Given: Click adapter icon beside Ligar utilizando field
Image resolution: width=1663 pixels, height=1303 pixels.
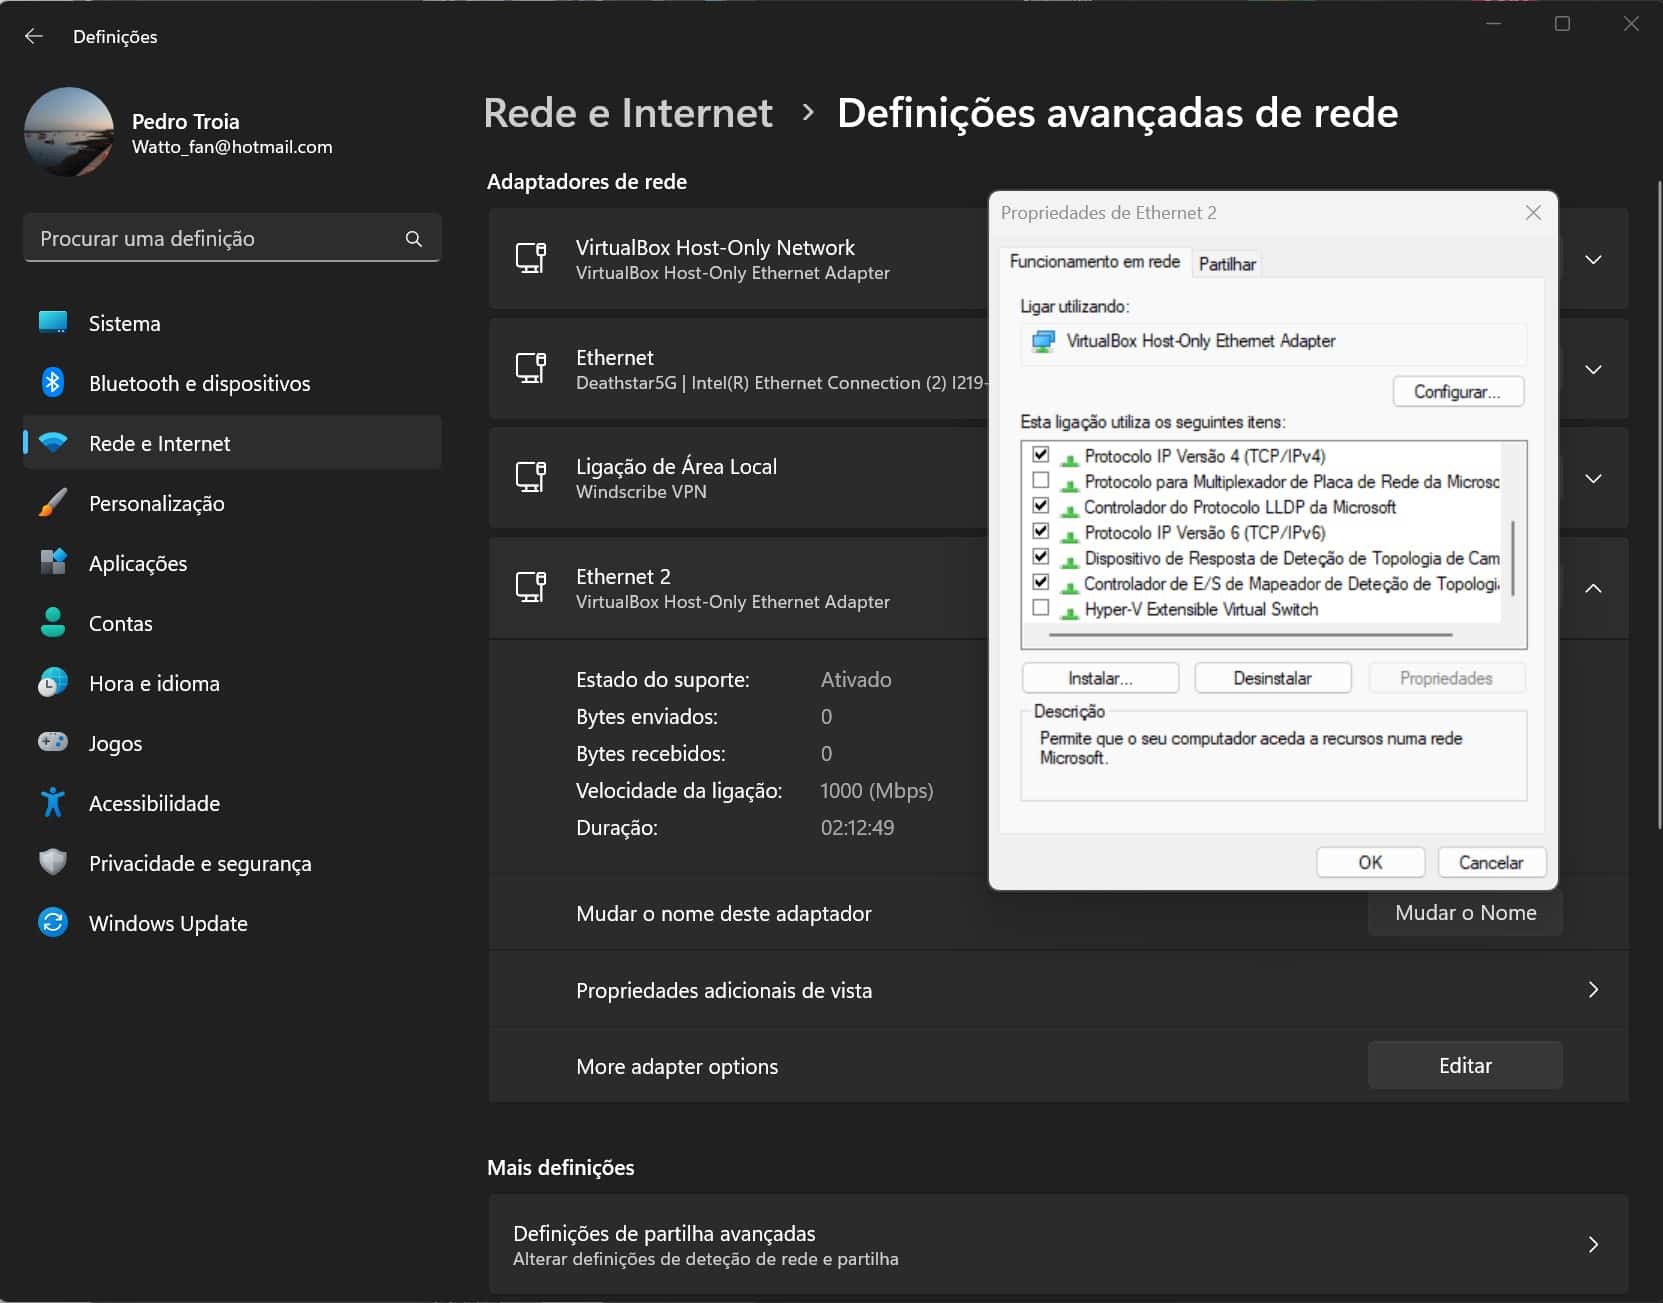Looking at the screenshot, I should pos(1044,342).
